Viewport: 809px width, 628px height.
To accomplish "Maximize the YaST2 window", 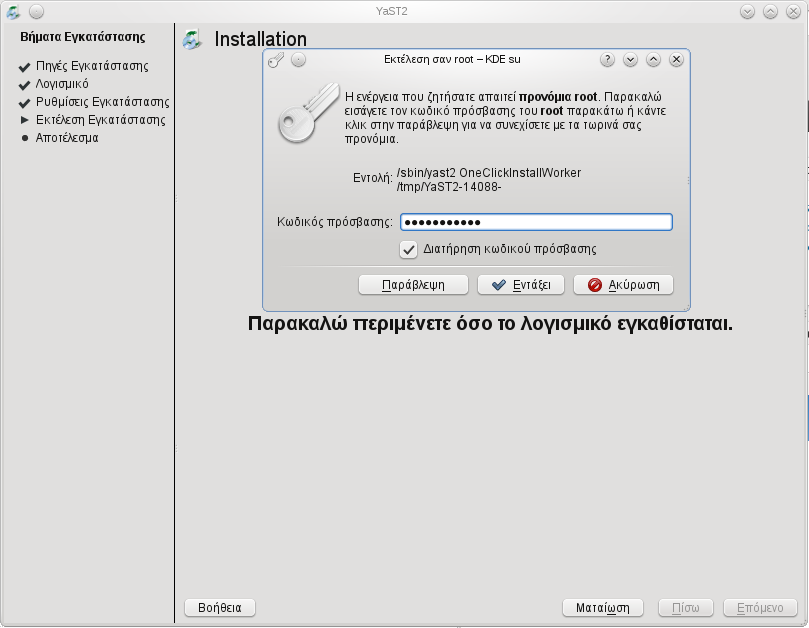I will coord(770,11).
